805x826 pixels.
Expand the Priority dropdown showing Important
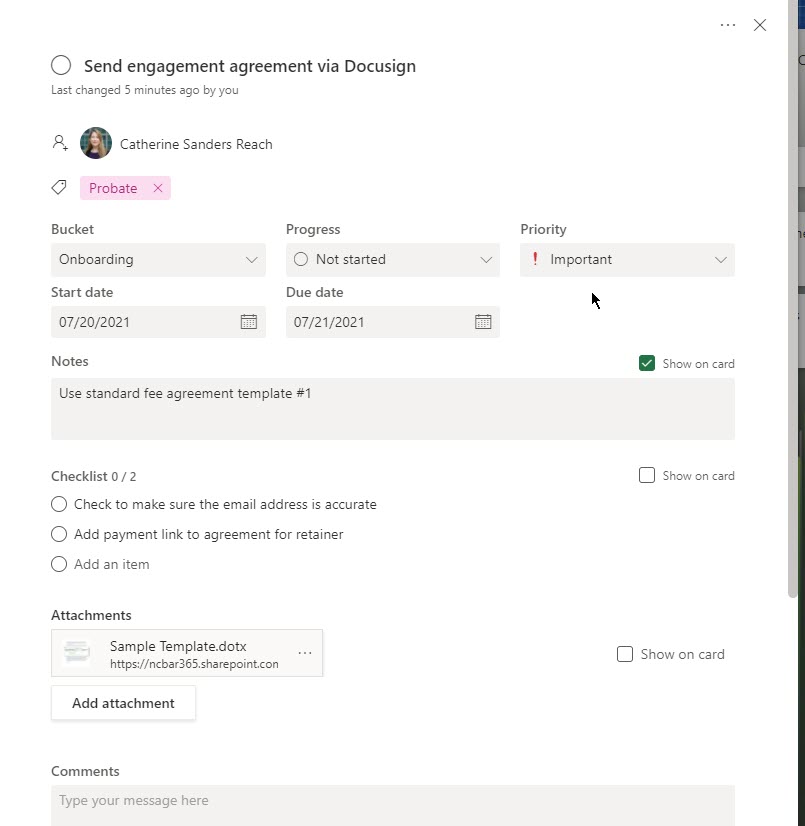coord(627,259)
